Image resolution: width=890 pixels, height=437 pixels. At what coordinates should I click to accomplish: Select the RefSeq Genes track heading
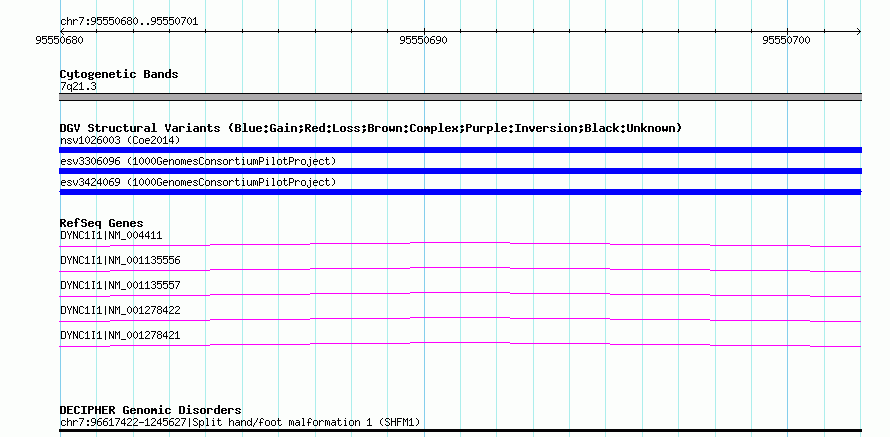point(102,223)
